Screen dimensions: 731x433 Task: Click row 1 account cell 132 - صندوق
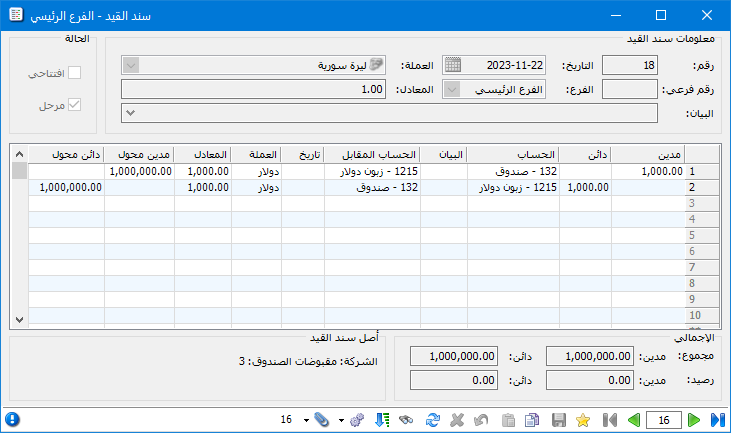[513, 172]
